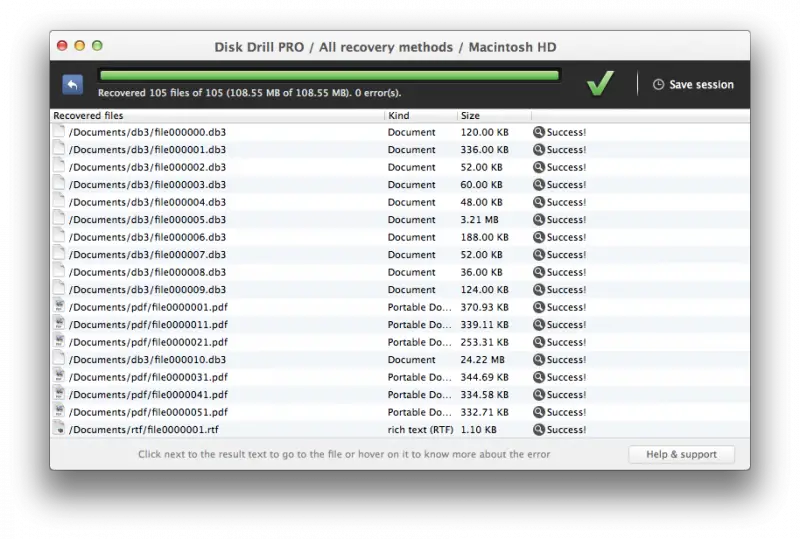
Task: Click magnifier icon in file000007.db3 row
Action: point(538,254)
